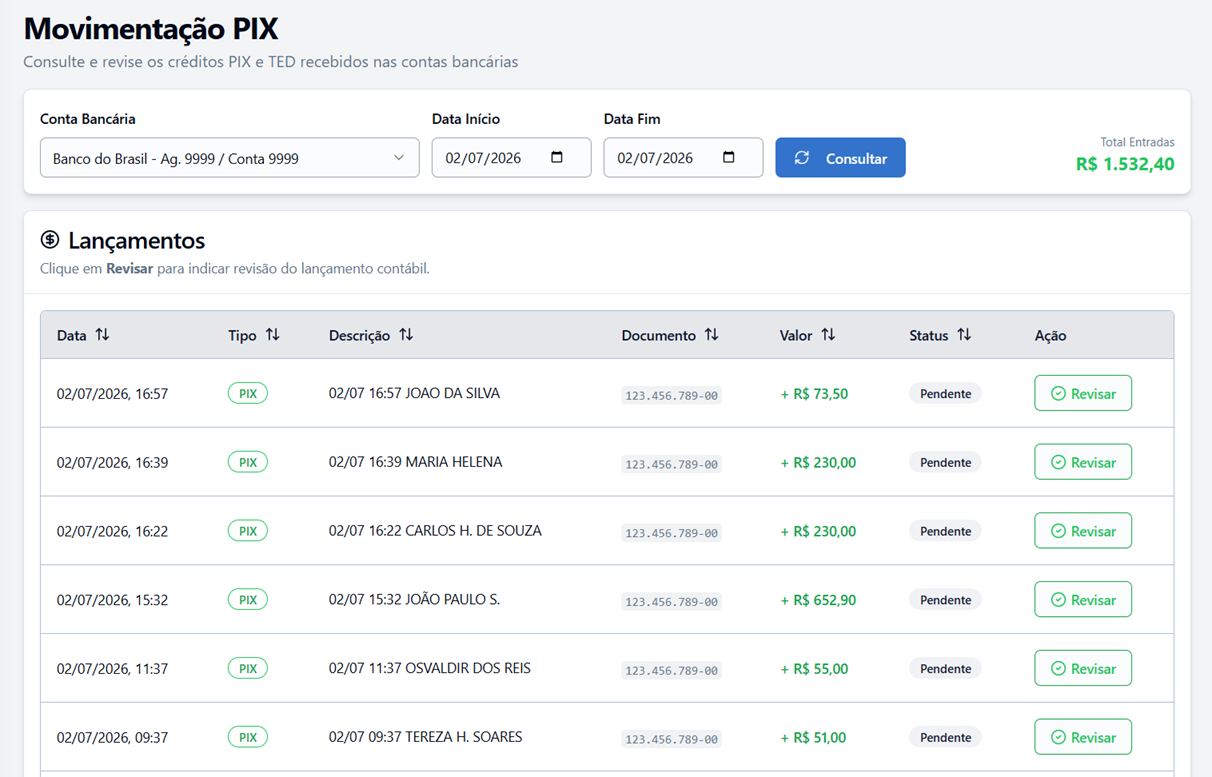Image resolution: width=1212 pixels, height=777 pixels.
Task: Open the Conta Bancária dropdown
Action: 230,158
